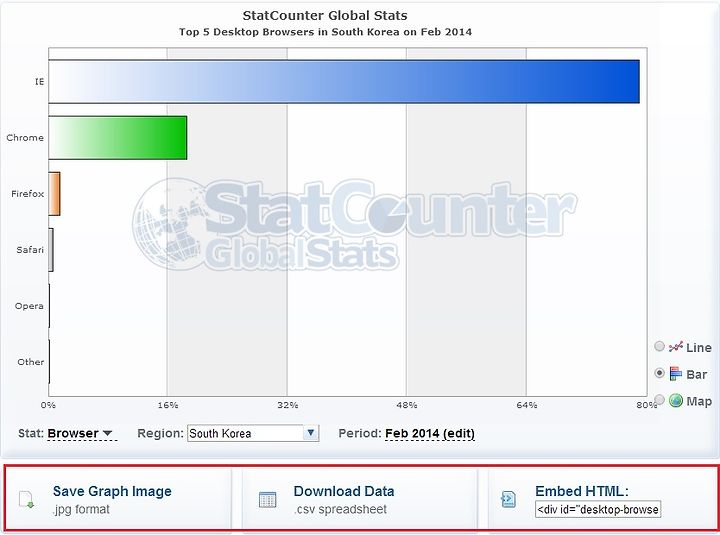The height and width of the screenshot is (535, 720).
Task: Click the 'Embed HTML:' label
Action: tap(582, 491)
